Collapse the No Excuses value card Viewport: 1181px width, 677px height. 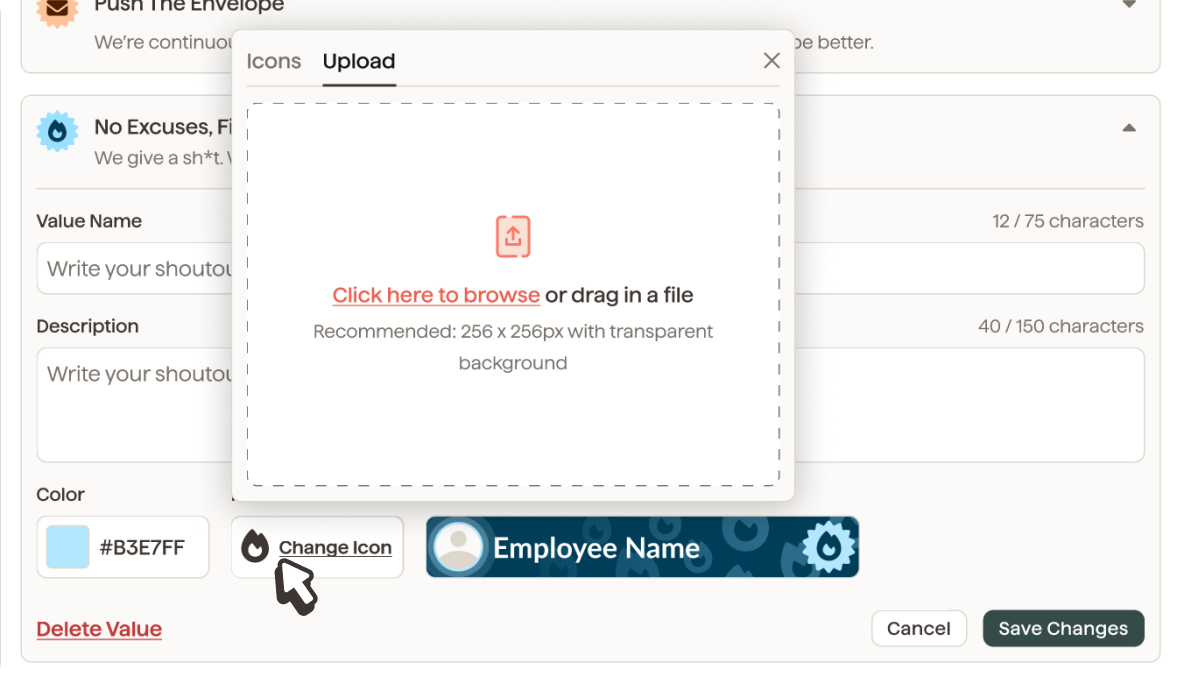1129,128
